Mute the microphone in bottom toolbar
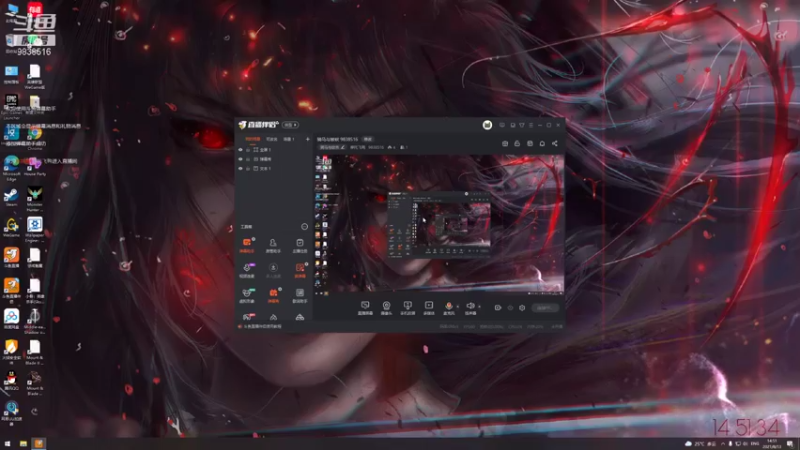Image resolution: width=800 pixels, height=450 pixels. pos(448,308)
